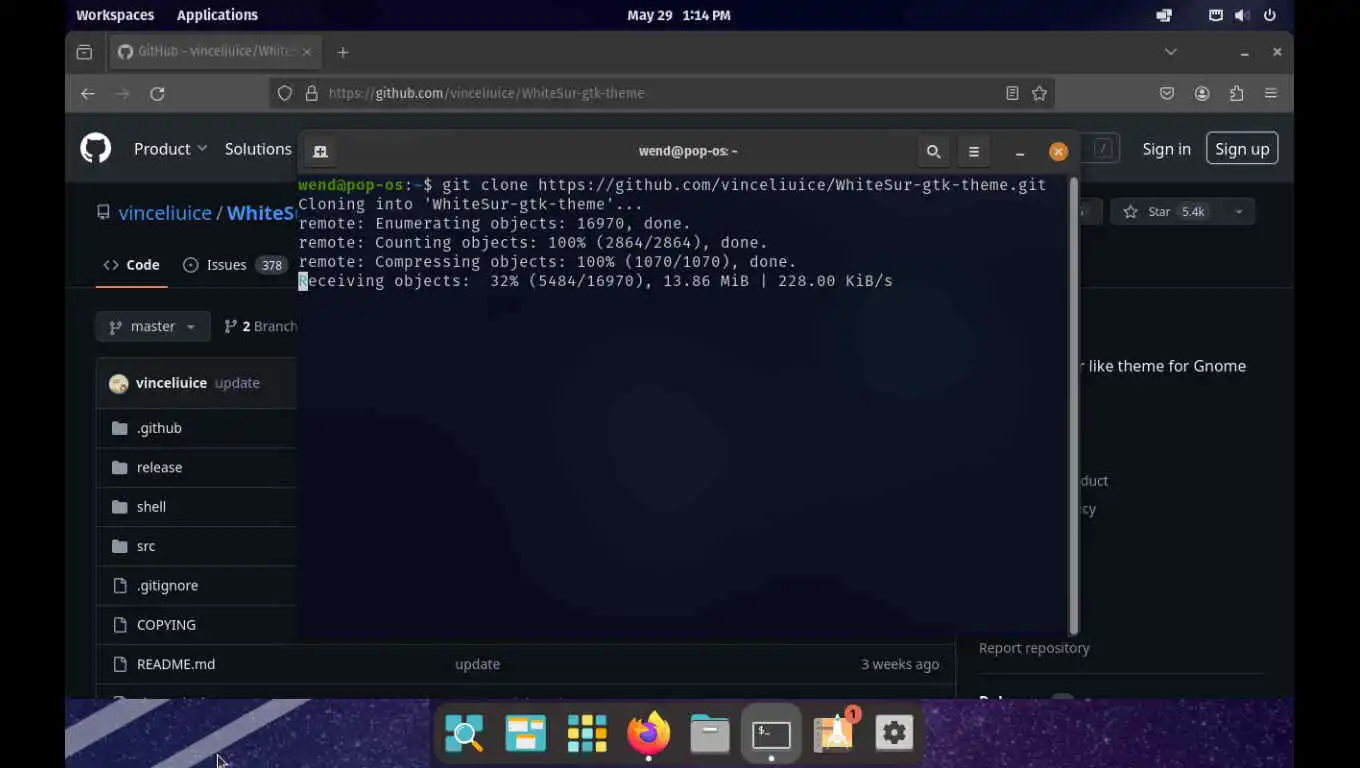Open Firefox tab overview icon
The height and width of the screenshot is (768, 1360).
coord(84,52)
